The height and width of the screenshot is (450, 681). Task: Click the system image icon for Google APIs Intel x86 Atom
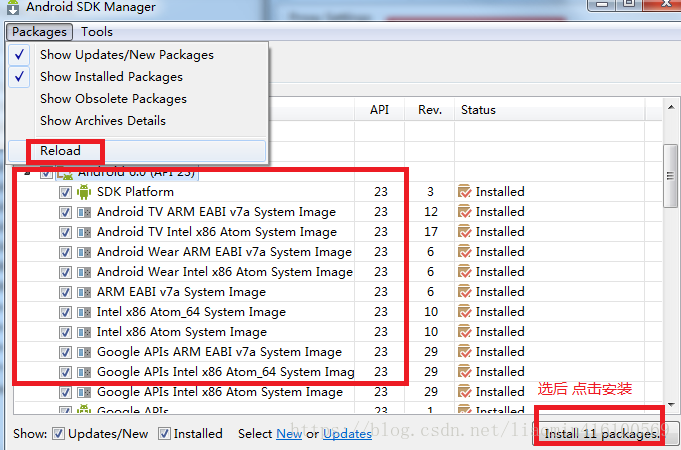[84, 392]
